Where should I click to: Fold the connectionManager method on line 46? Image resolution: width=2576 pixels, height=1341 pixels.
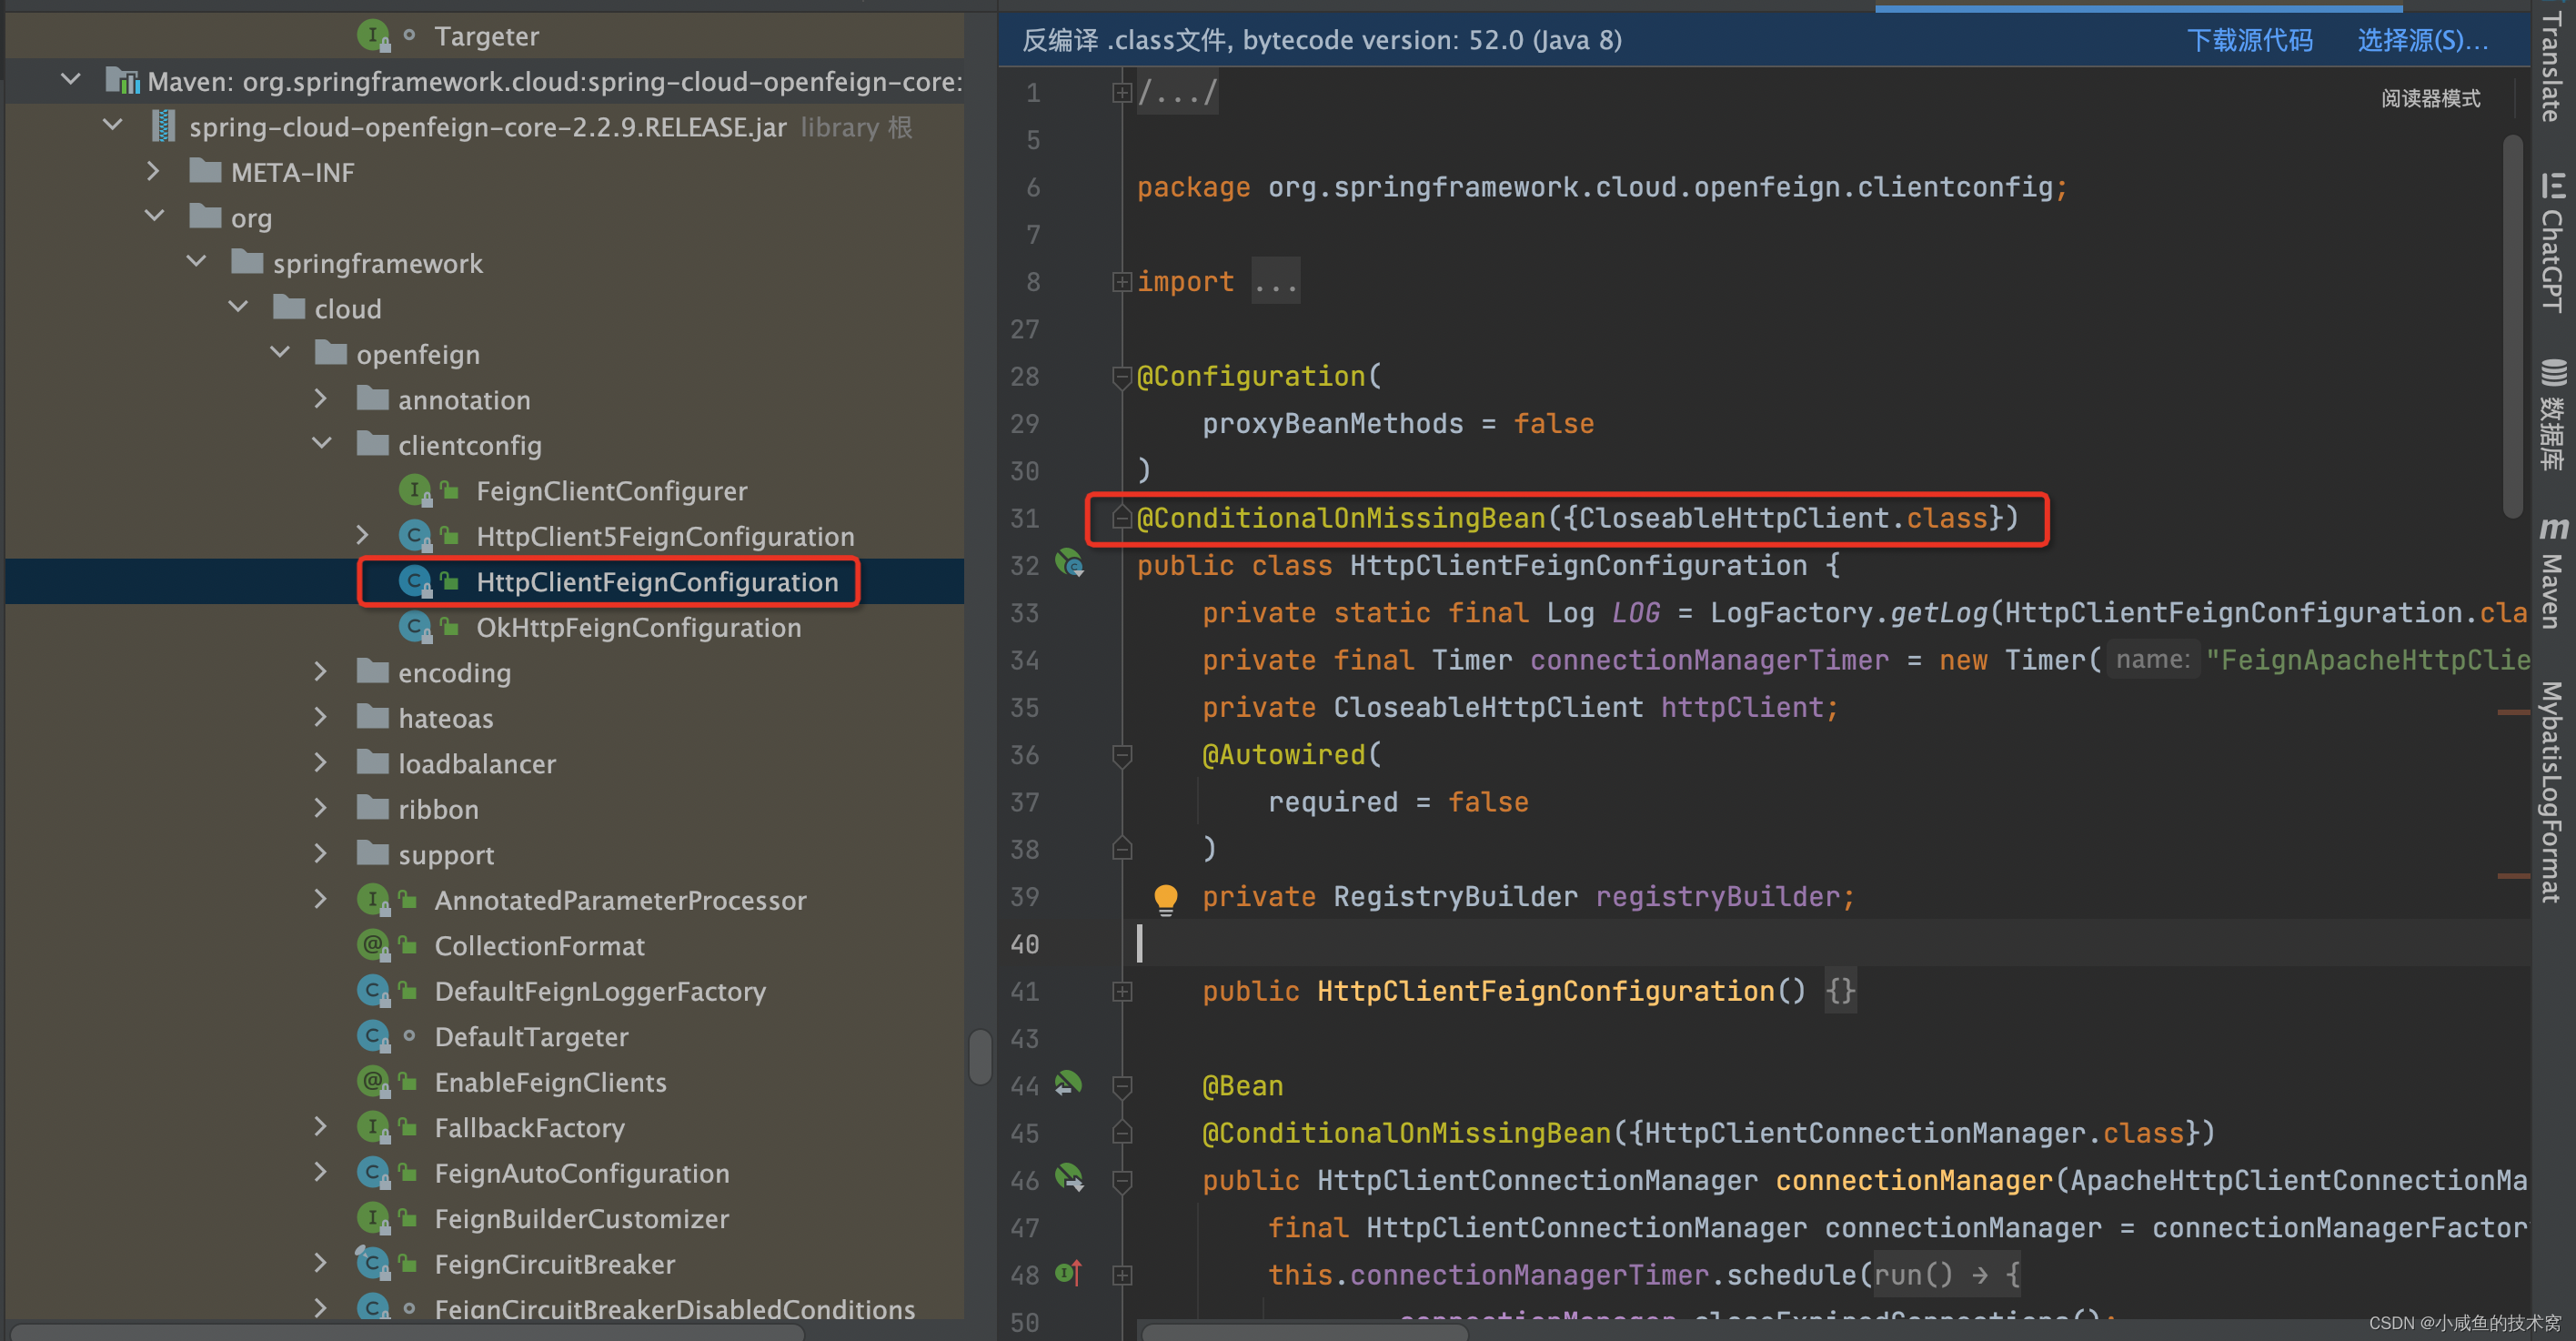(x=1121, y=1181)
